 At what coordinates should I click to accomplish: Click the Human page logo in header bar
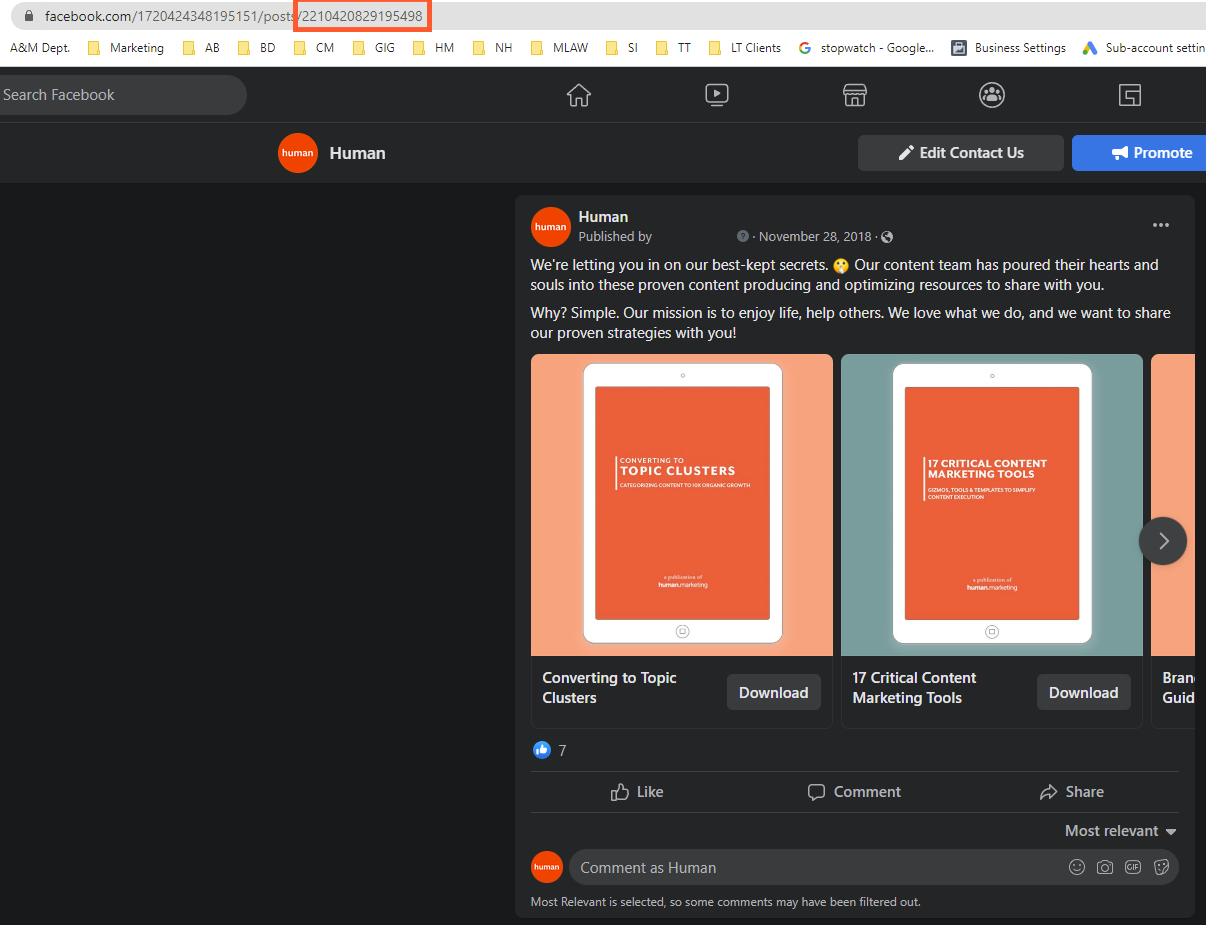[x=298, y=153]
